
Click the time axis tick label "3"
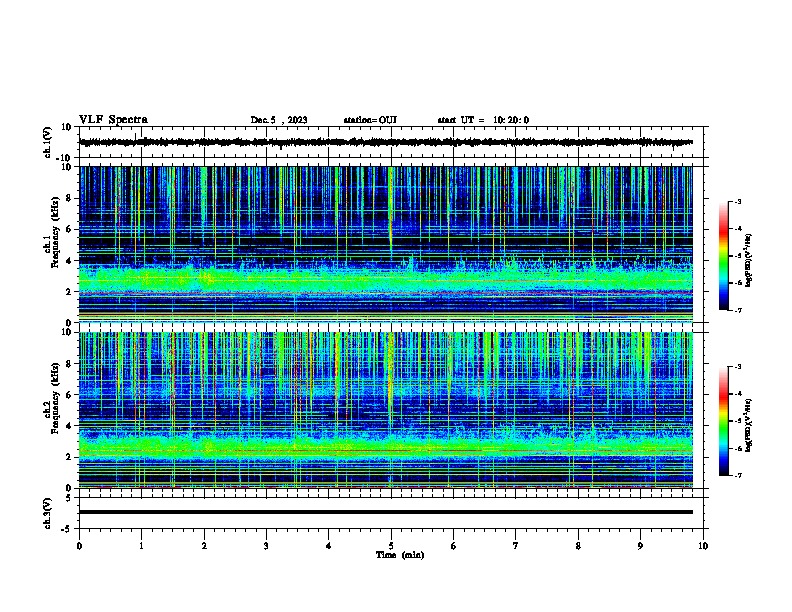(x=266, y=546)
